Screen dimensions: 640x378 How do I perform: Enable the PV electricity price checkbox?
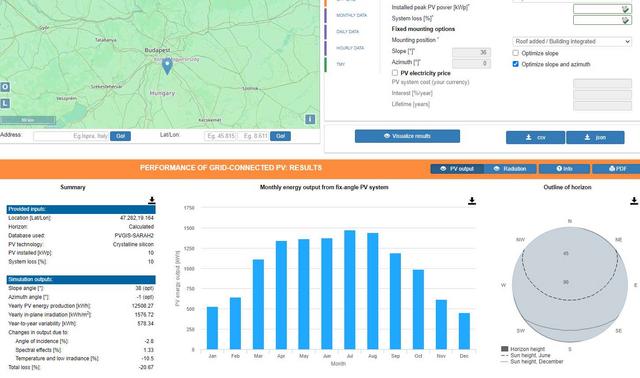click(395, 73)
